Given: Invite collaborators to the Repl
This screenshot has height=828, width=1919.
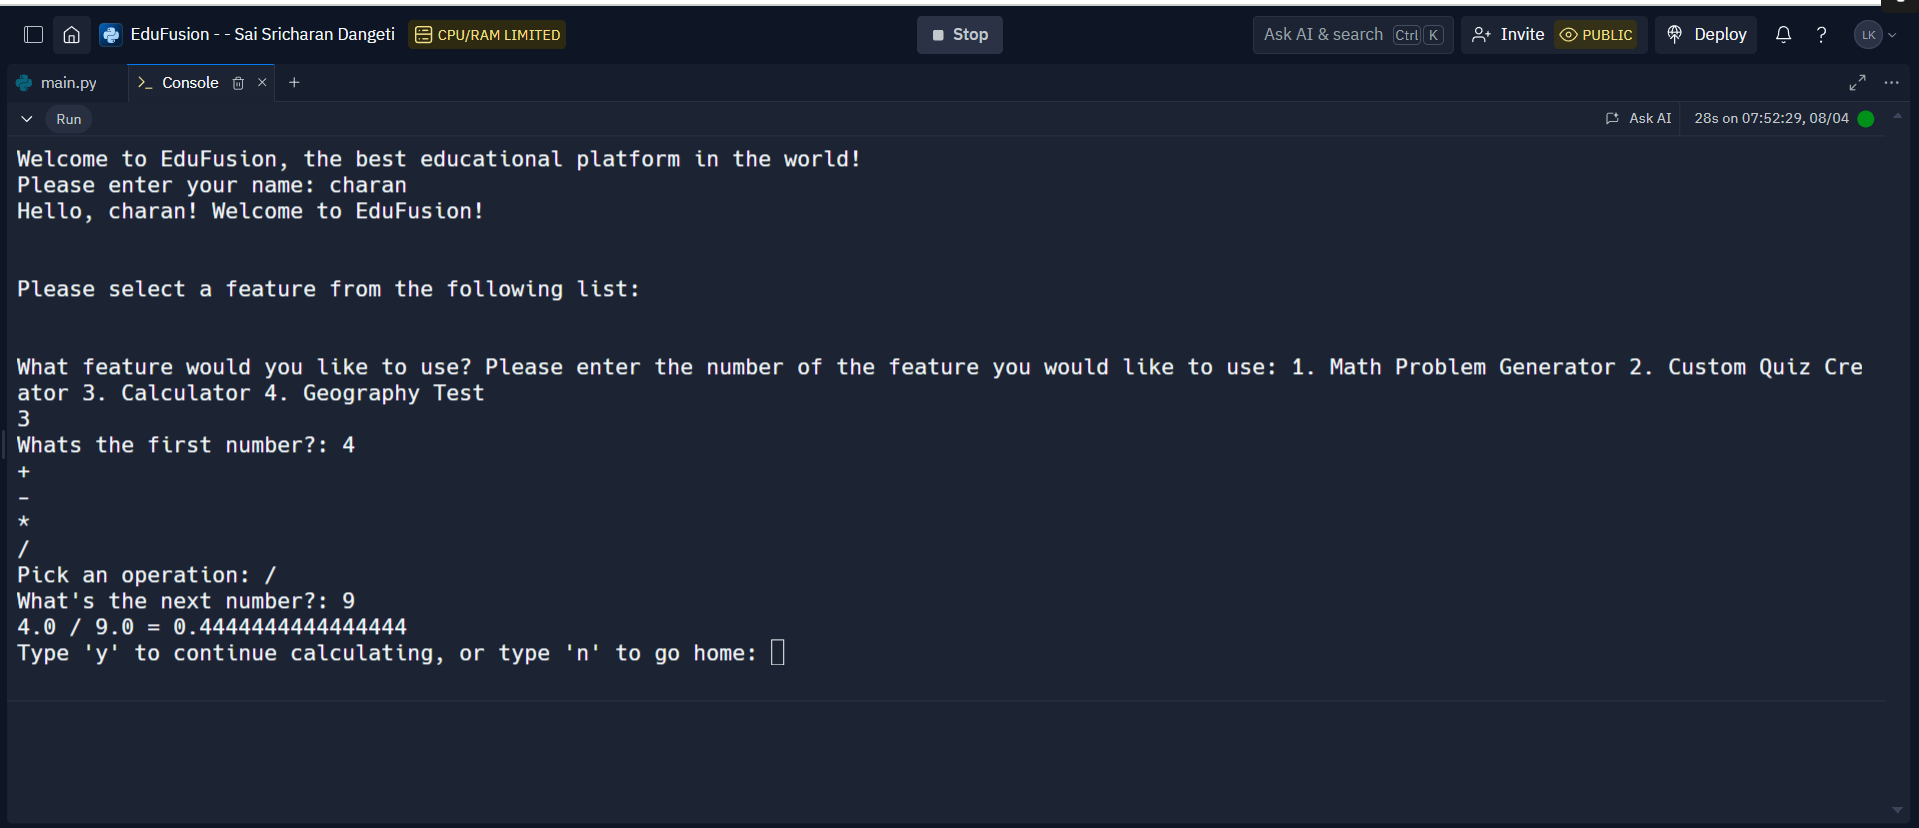Looking at the screenshot, I should coord(1508,35).
